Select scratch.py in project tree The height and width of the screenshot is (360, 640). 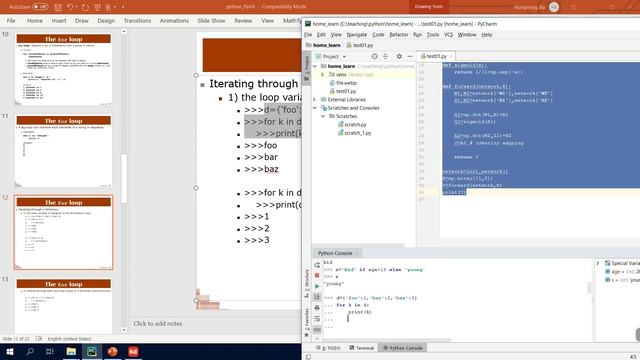click(x=352, y=124)
